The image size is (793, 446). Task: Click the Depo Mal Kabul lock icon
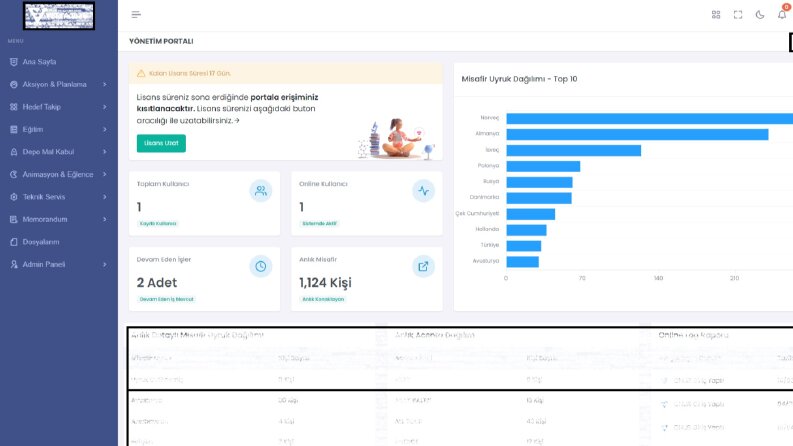[x=14, y=152]
